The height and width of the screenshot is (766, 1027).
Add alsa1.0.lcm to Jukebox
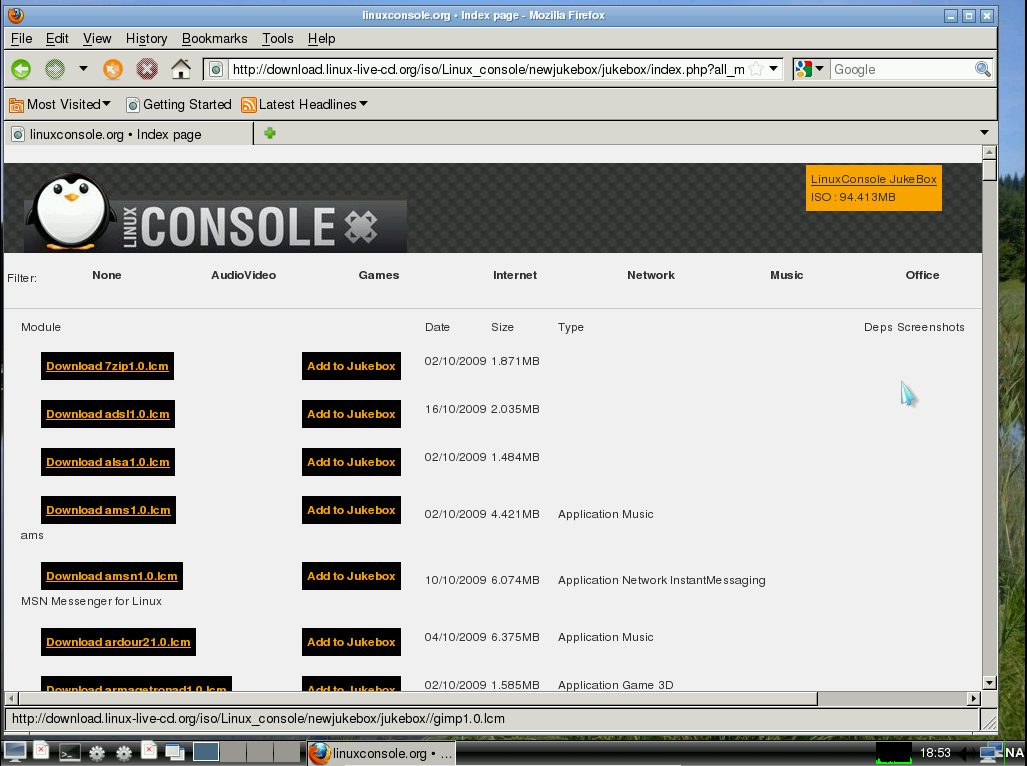point(351,462)
